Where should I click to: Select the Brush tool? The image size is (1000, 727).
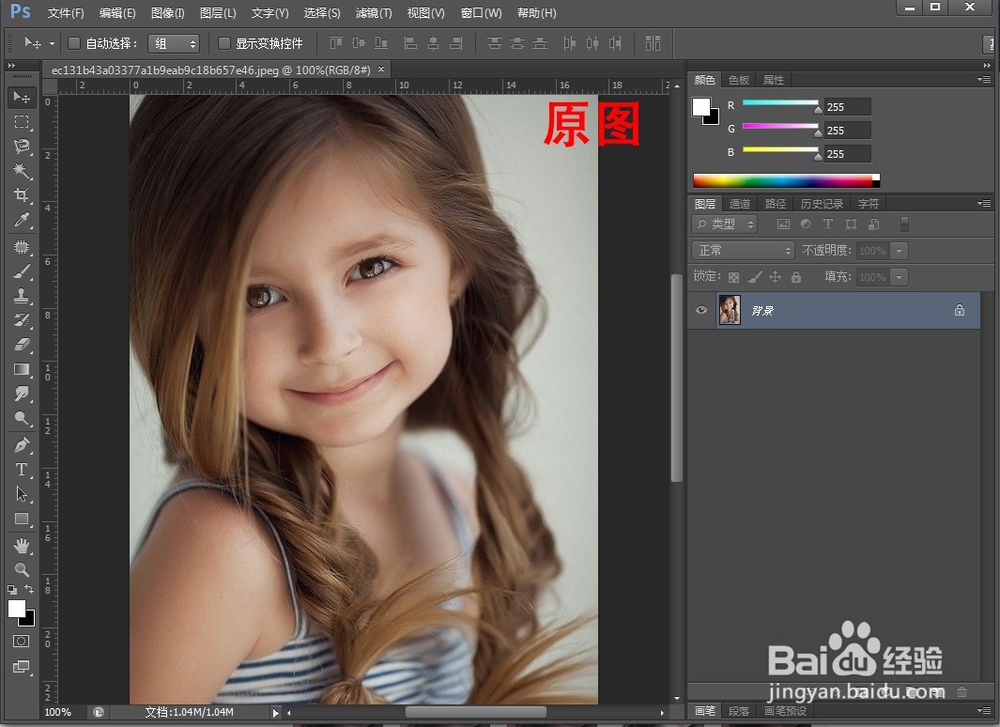pyautogui.click(x=21, y=272)
